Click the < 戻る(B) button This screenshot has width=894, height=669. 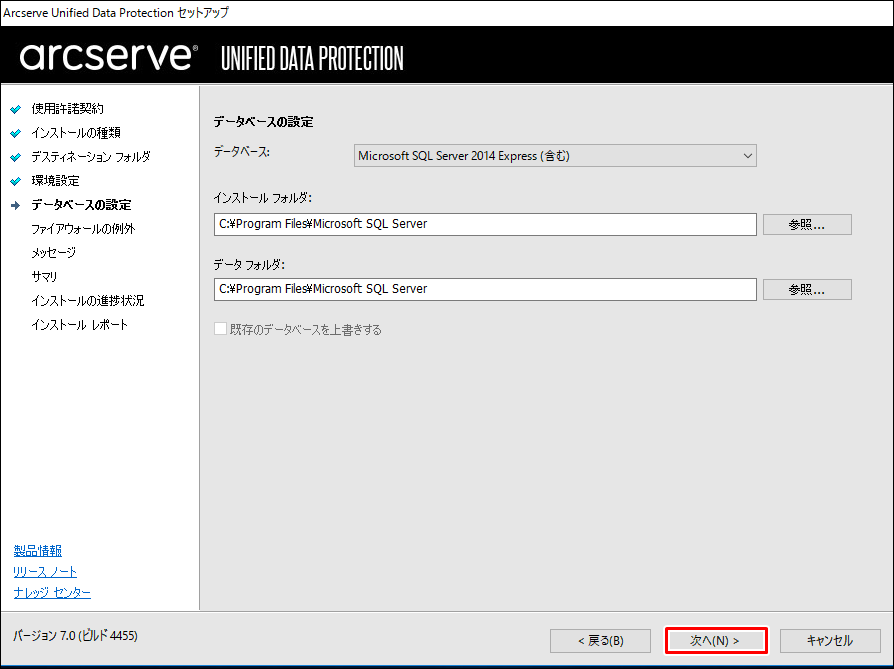click(x=600, y=640)
